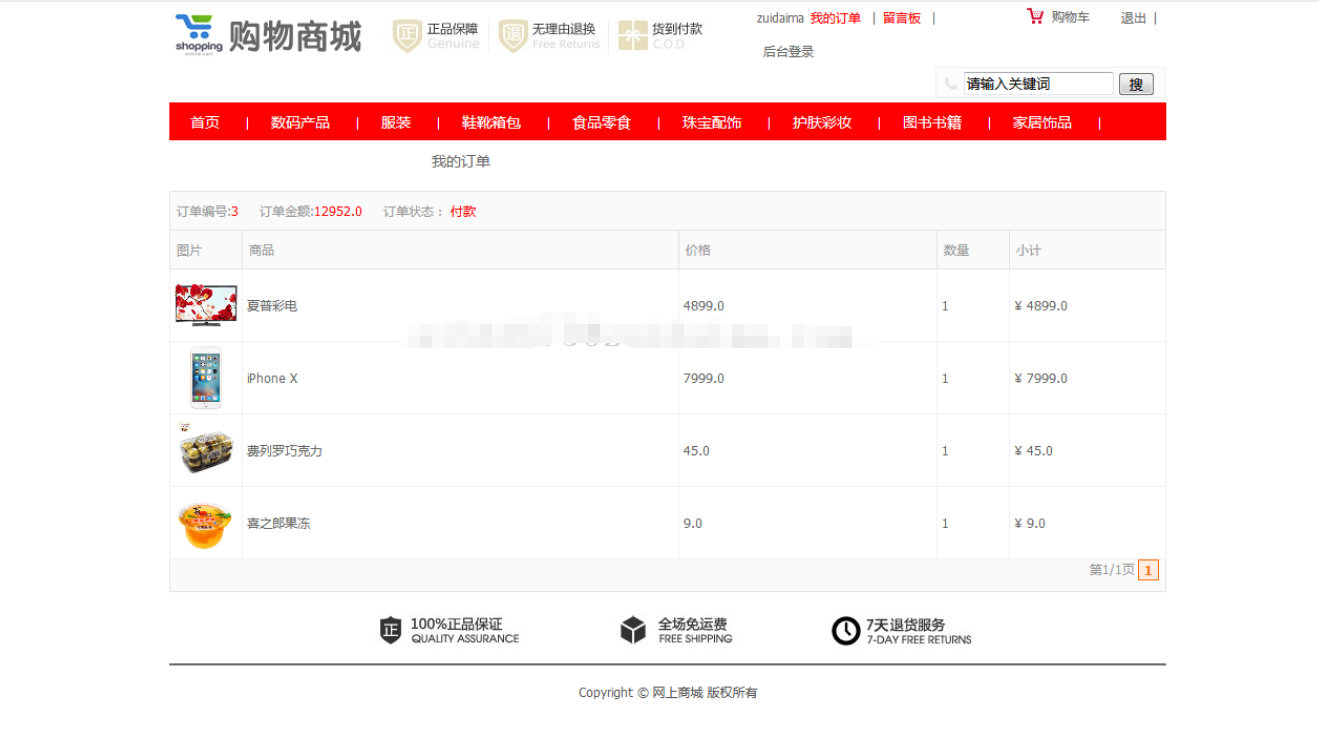
Task: Click the red cart icon beside 购物车
Action: coord(1035,17)
